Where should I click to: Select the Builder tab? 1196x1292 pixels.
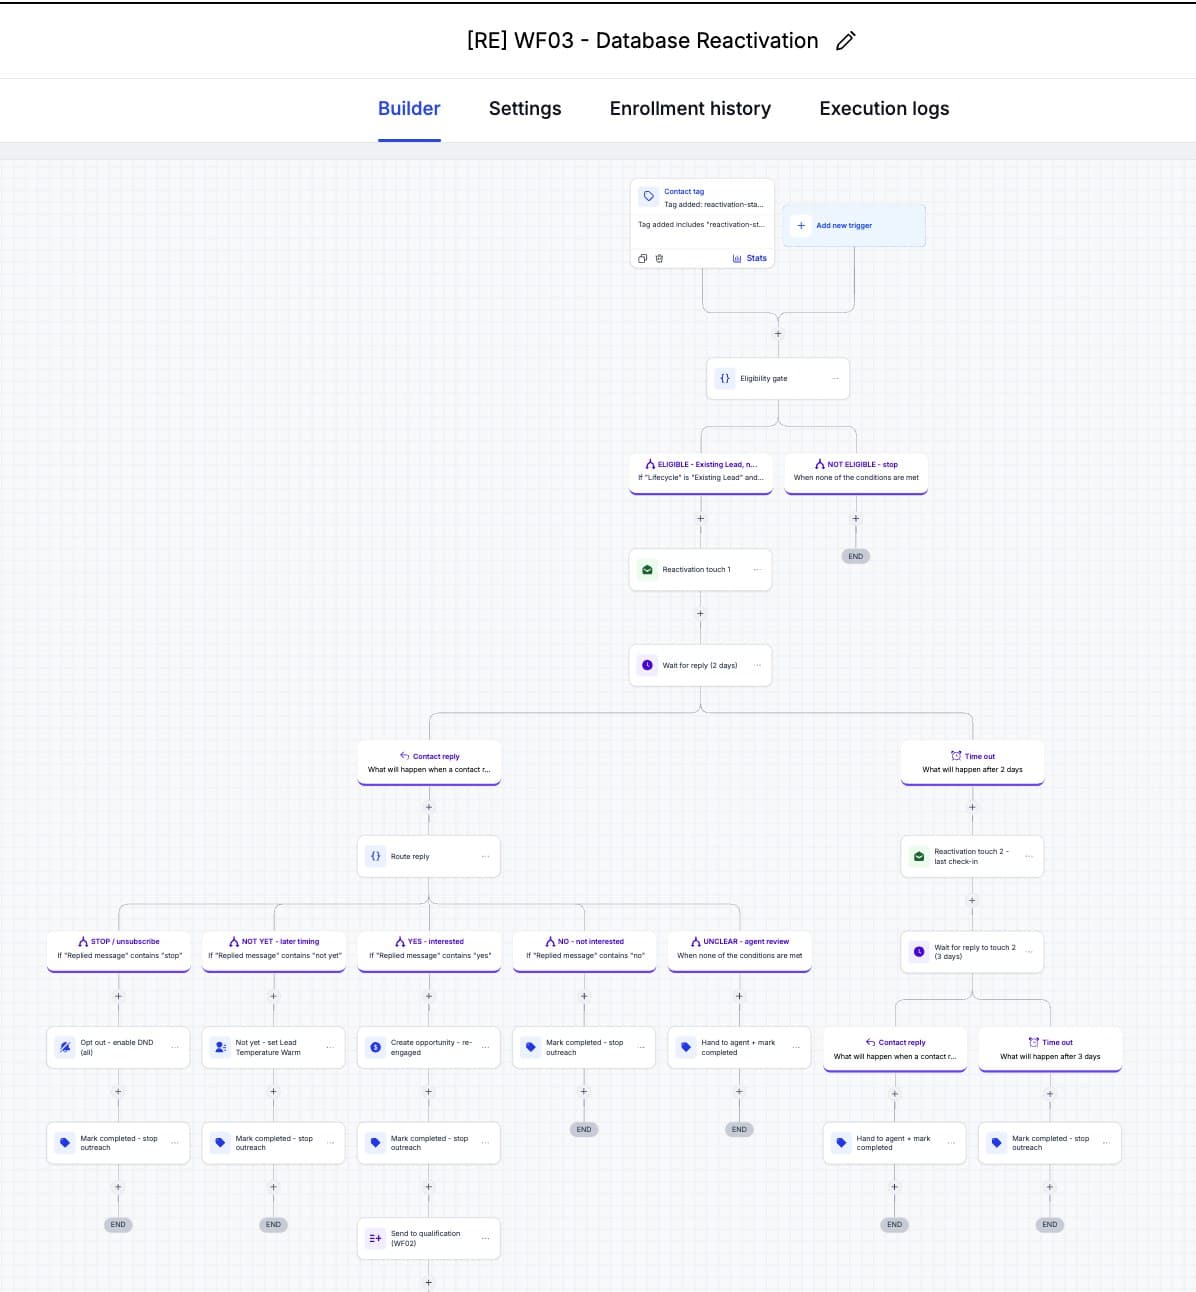[409, 108]
